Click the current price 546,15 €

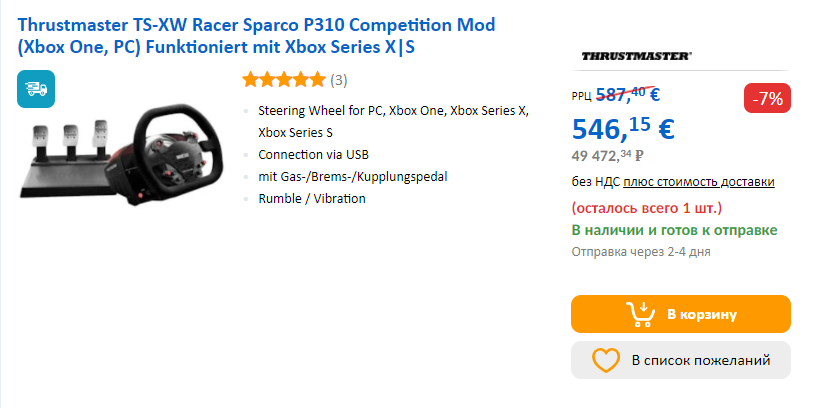[x=622, y=127]
